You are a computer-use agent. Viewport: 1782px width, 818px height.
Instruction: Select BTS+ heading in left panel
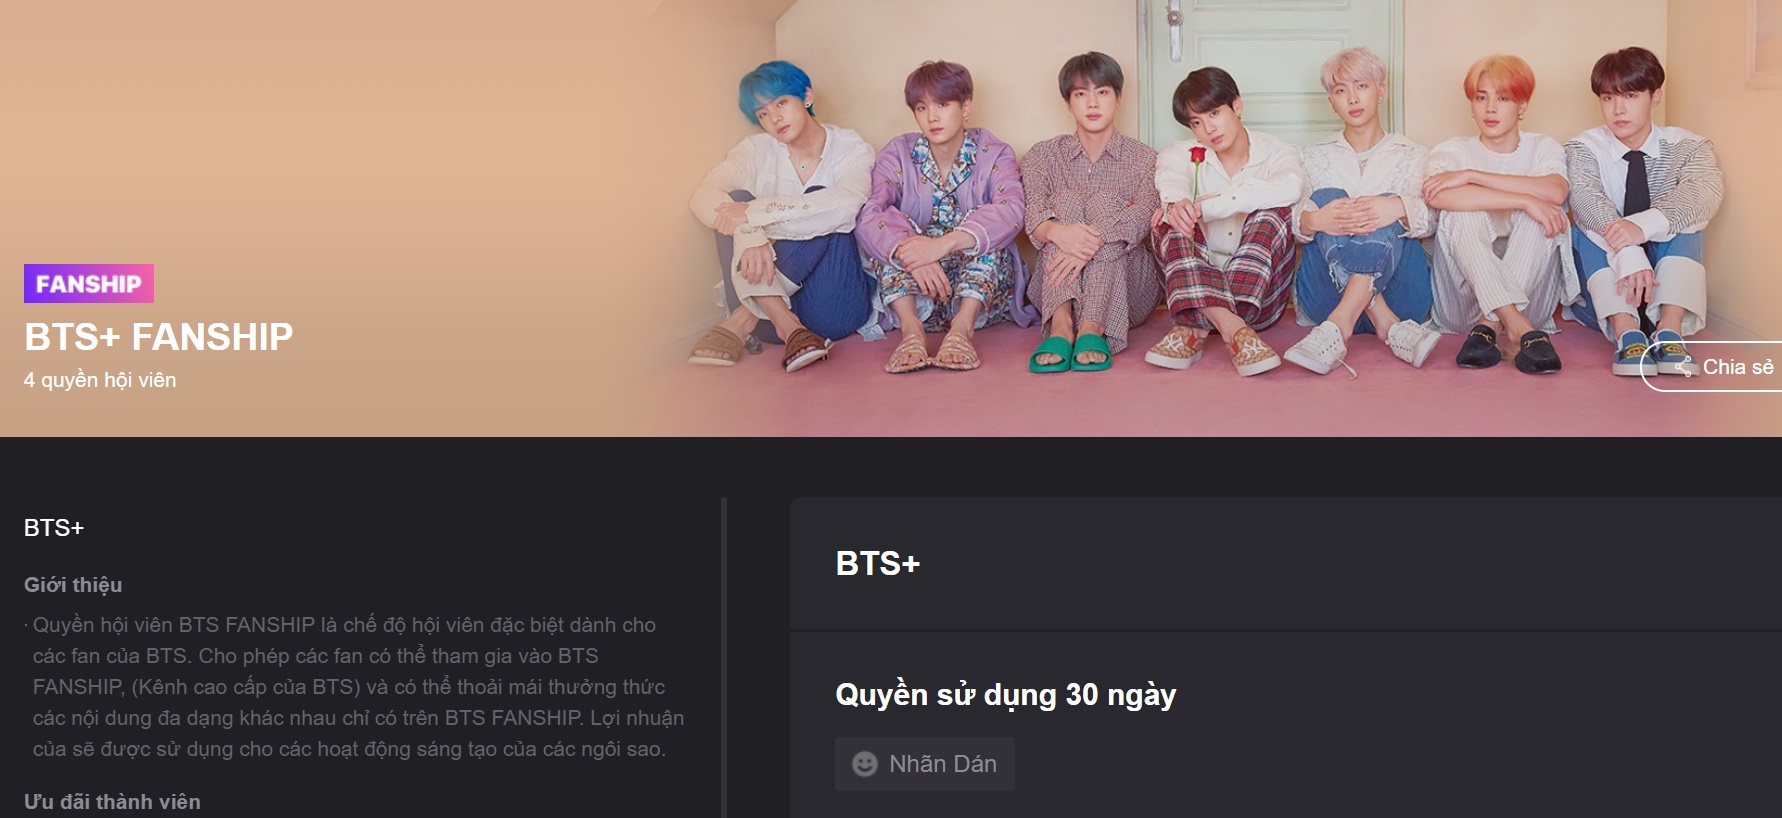tap(54, 528)
